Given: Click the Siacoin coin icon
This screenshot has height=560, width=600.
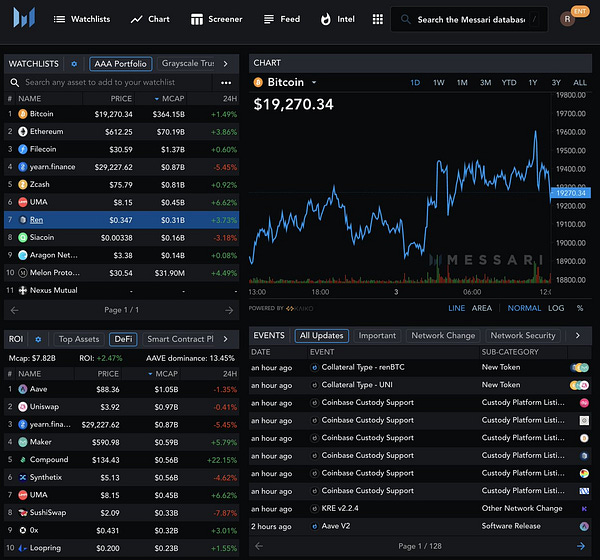Looking at the screenshot, I should coord(23,237).
